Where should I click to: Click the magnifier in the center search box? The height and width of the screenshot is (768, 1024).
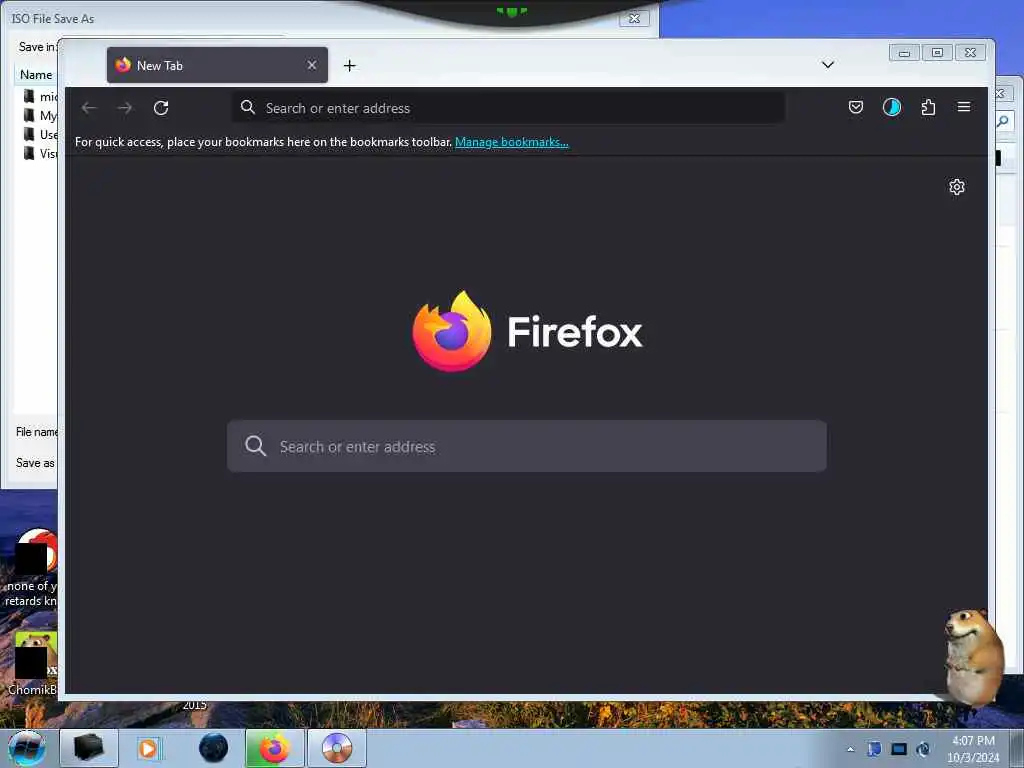pyautogui.click(x=255, y=446)
